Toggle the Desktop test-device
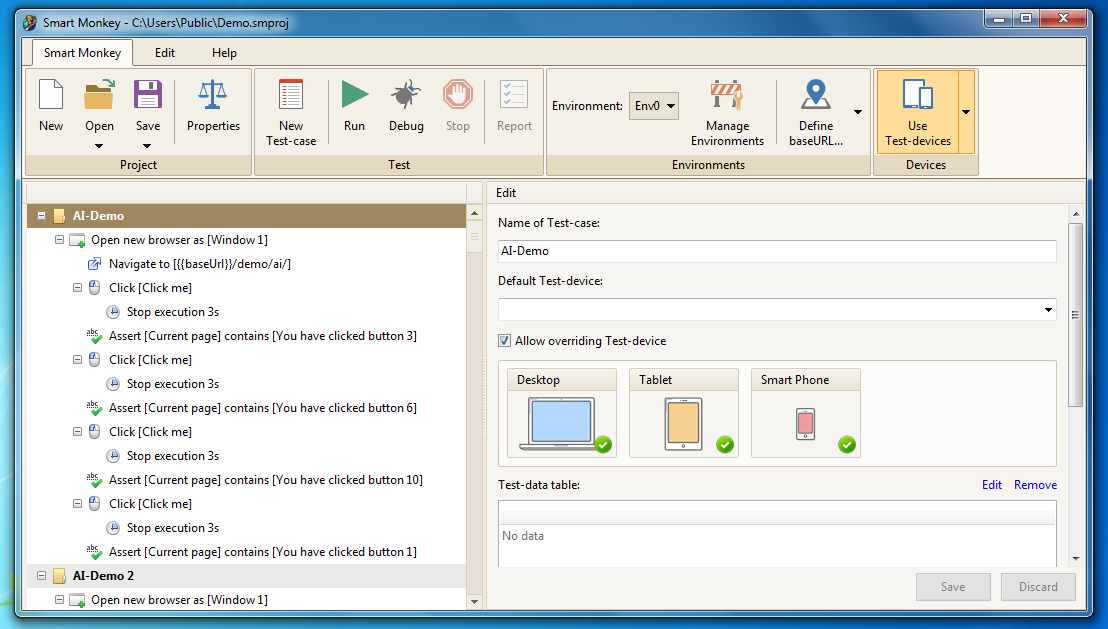The height and width of the screenshot is (629, 1108). [x=562, y=413]
